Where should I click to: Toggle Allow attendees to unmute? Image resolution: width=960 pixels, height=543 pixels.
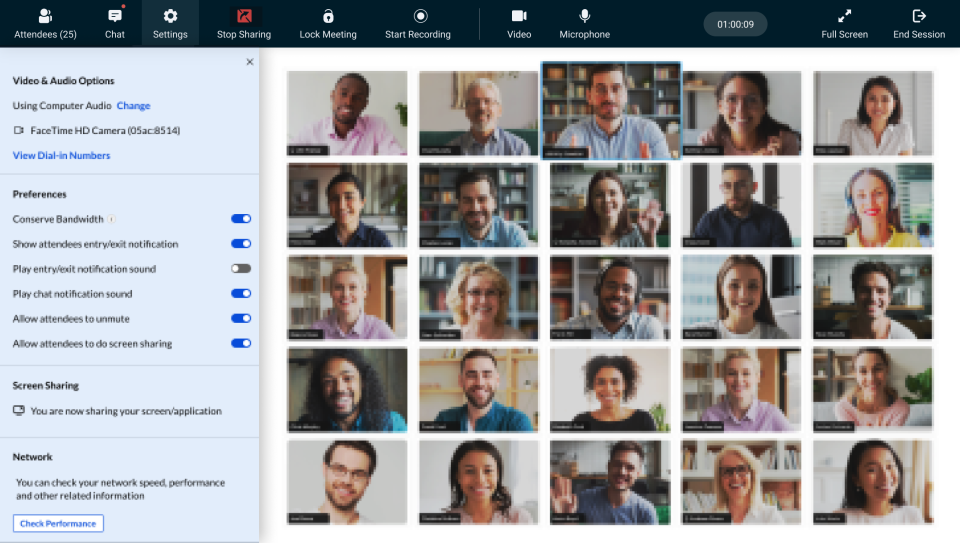tap(241, 318)
